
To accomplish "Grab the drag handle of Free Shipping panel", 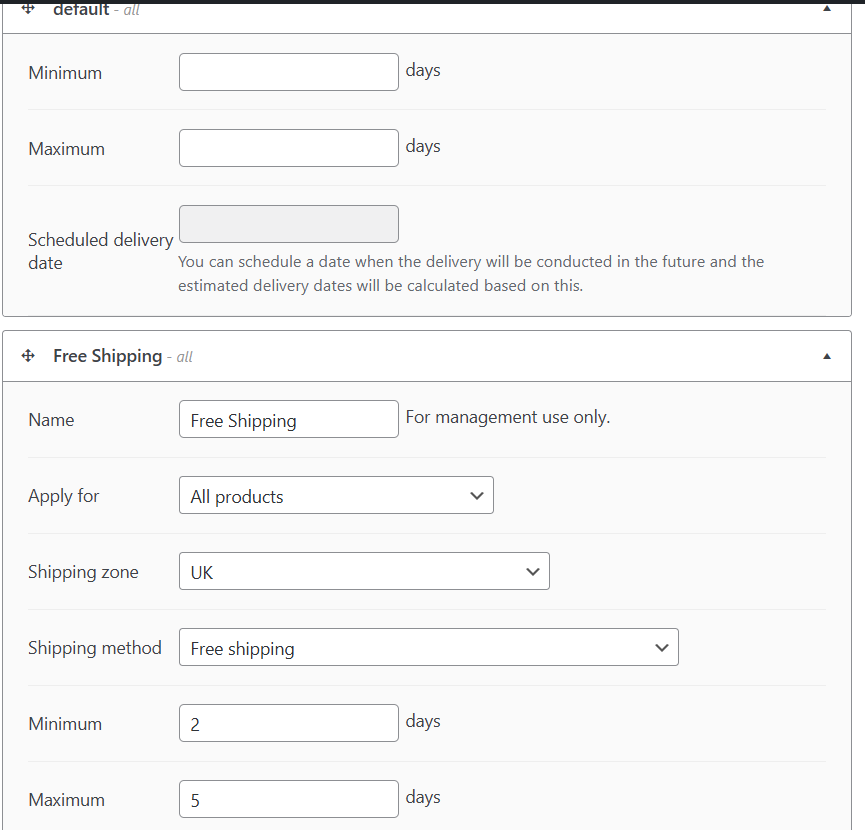I will pyautogui.click(x=28, y=356).
